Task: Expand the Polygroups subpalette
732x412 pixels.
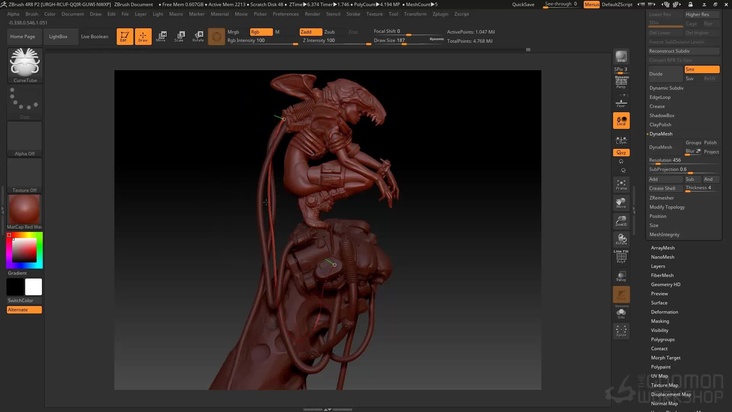Action: [662, 339]
